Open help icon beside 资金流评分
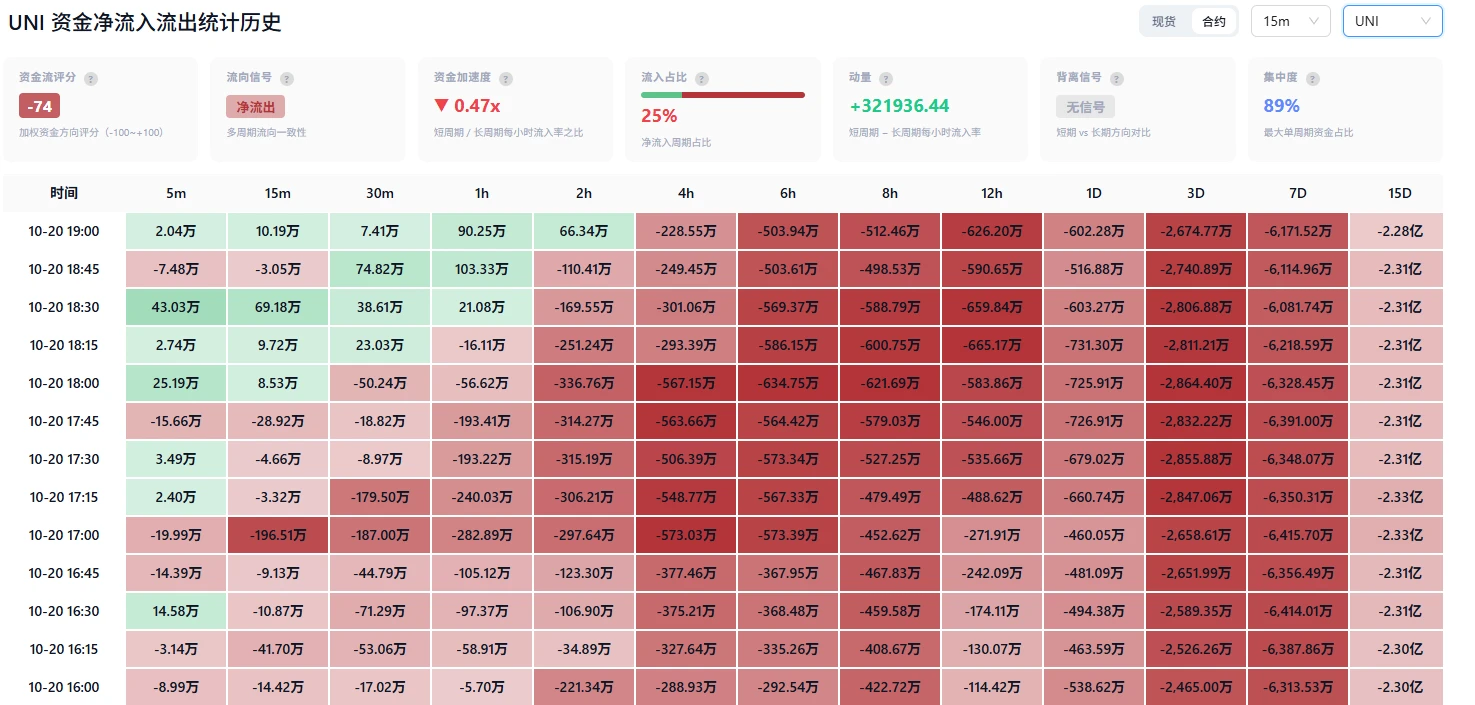 91,79
